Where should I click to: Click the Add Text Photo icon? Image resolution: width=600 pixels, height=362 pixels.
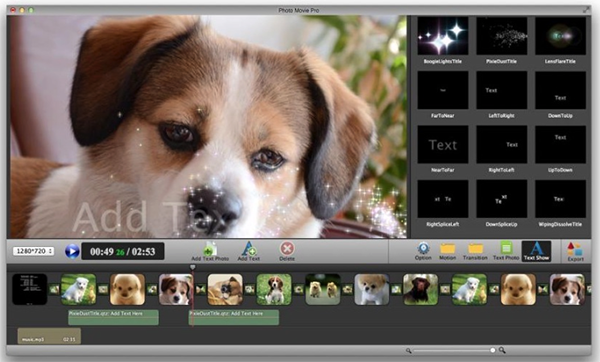click(x=210, y=249)
